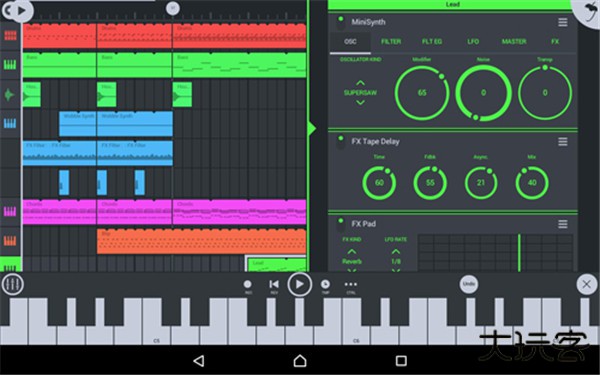
Task: Start recording with the REC button
Action: pos(248,284)
